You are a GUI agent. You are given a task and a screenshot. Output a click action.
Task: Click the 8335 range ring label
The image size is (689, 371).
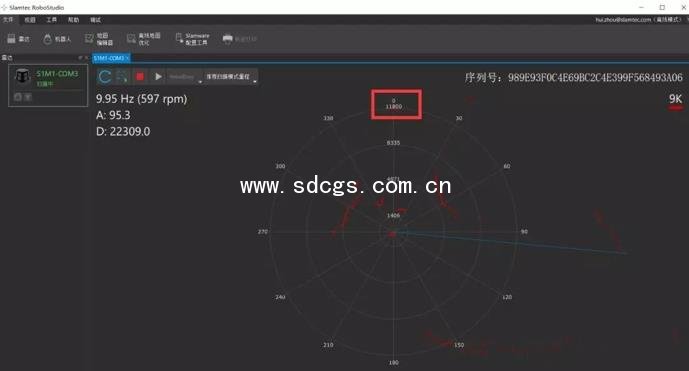coord(393,143)
